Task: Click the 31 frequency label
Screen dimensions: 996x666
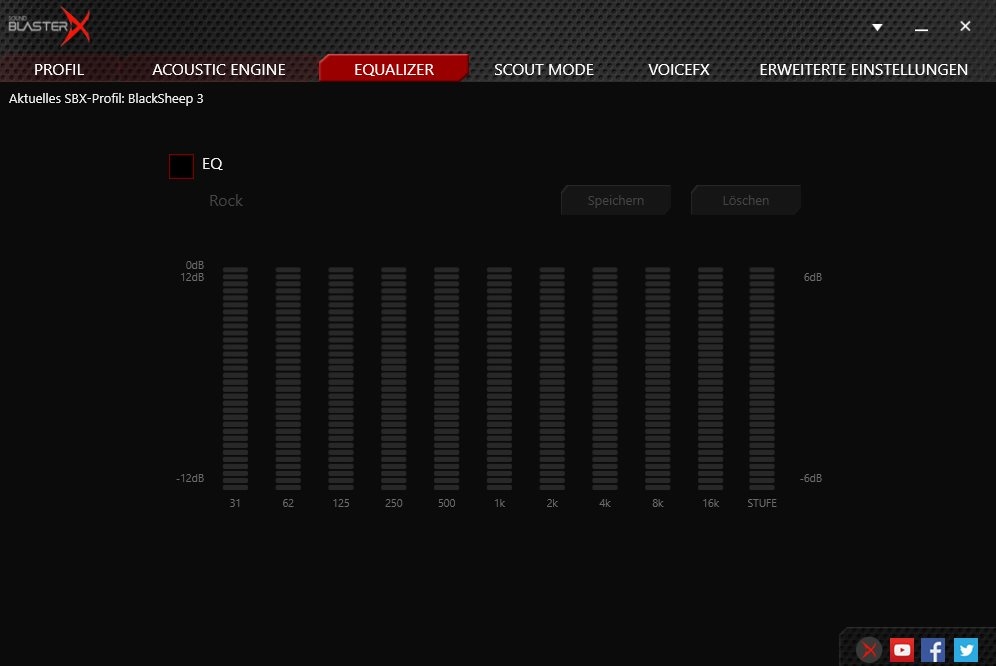Action: 235,503
